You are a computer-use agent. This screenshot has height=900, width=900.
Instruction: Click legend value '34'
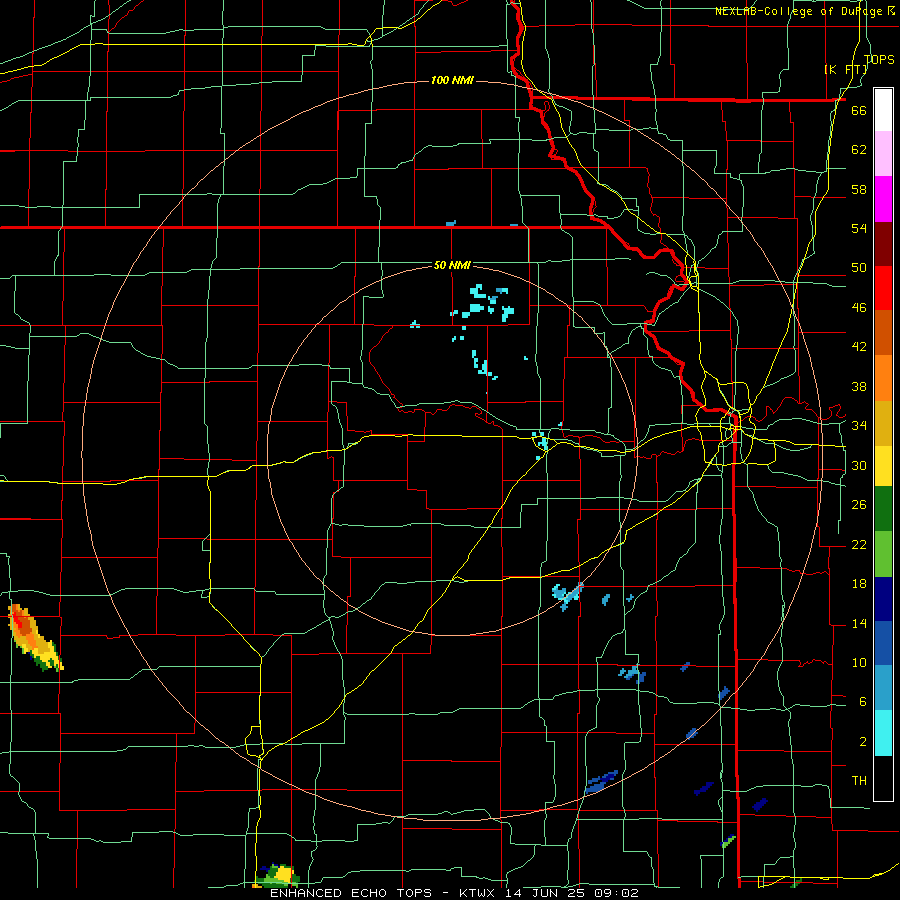pos(859,425)
